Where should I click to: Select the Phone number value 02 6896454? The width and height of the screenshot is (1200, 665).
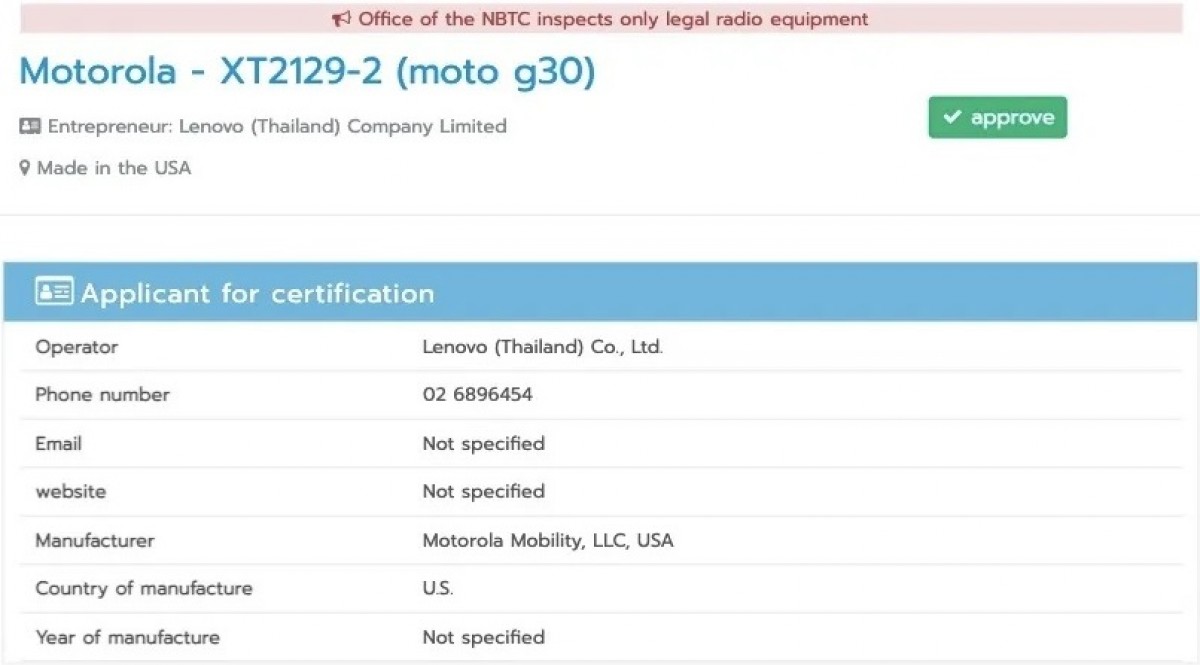coord(477,394)
